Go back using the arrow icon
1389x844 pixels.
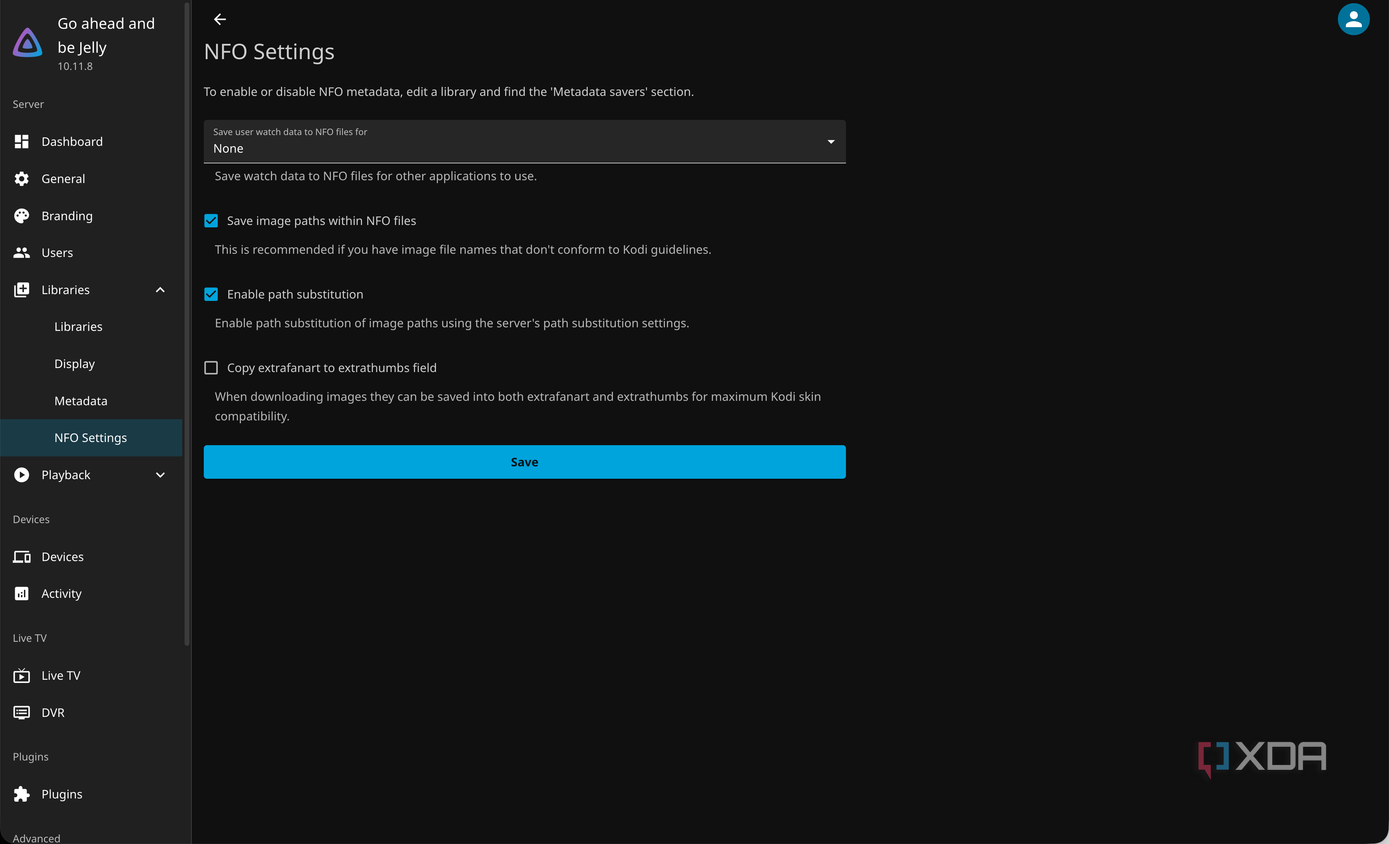(220, 19)
